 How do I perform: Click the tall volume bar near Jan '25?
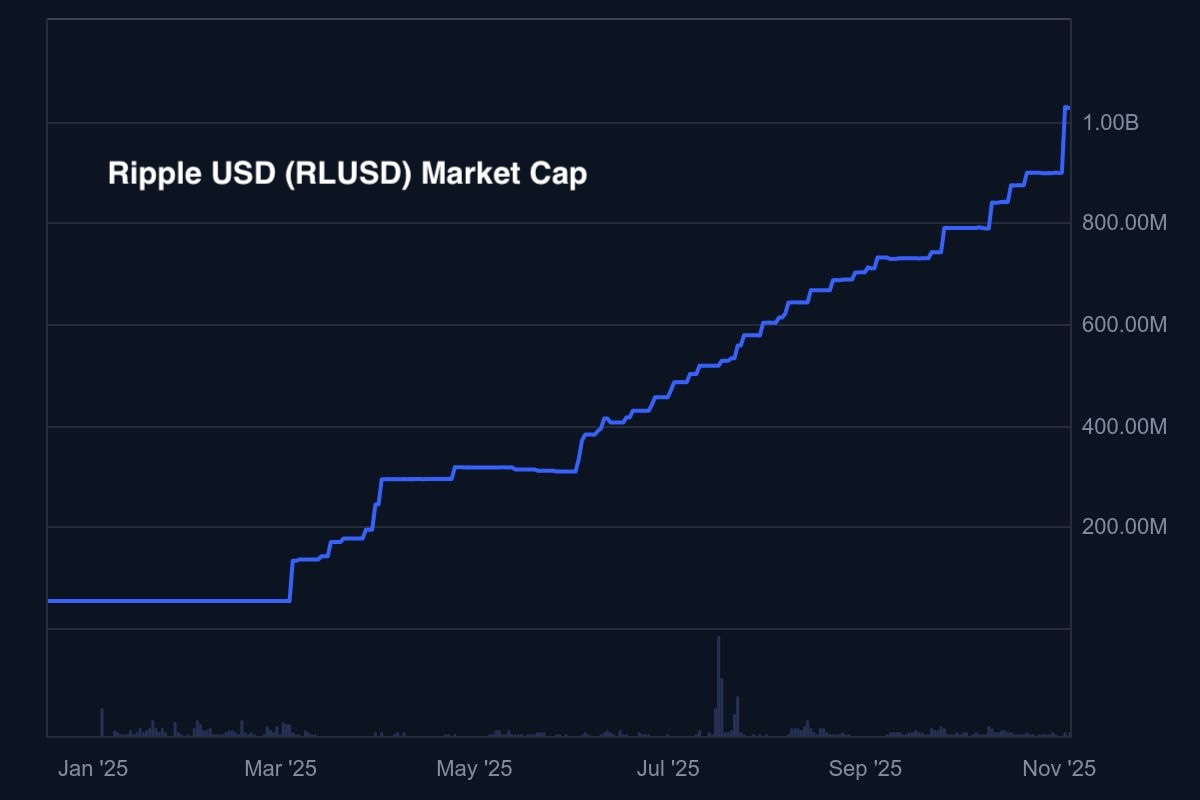(102, 722)
